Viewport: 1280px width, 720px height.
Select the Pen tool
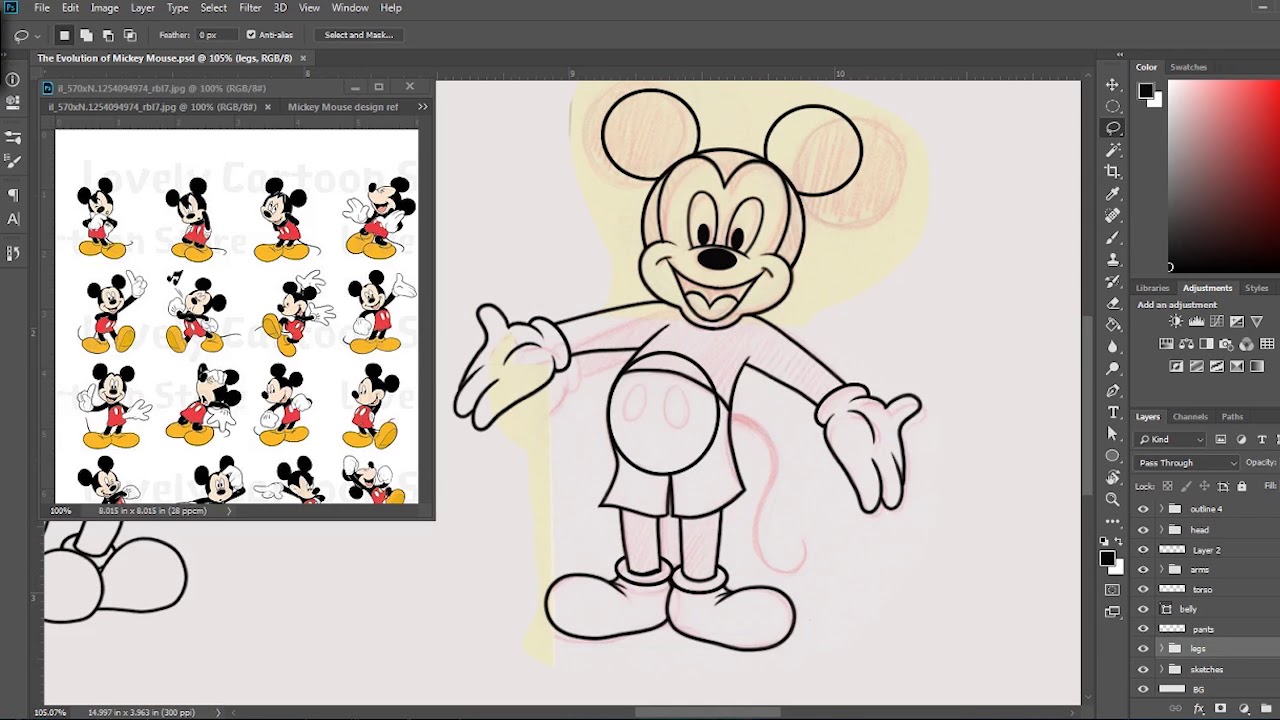pos(1113,391)
